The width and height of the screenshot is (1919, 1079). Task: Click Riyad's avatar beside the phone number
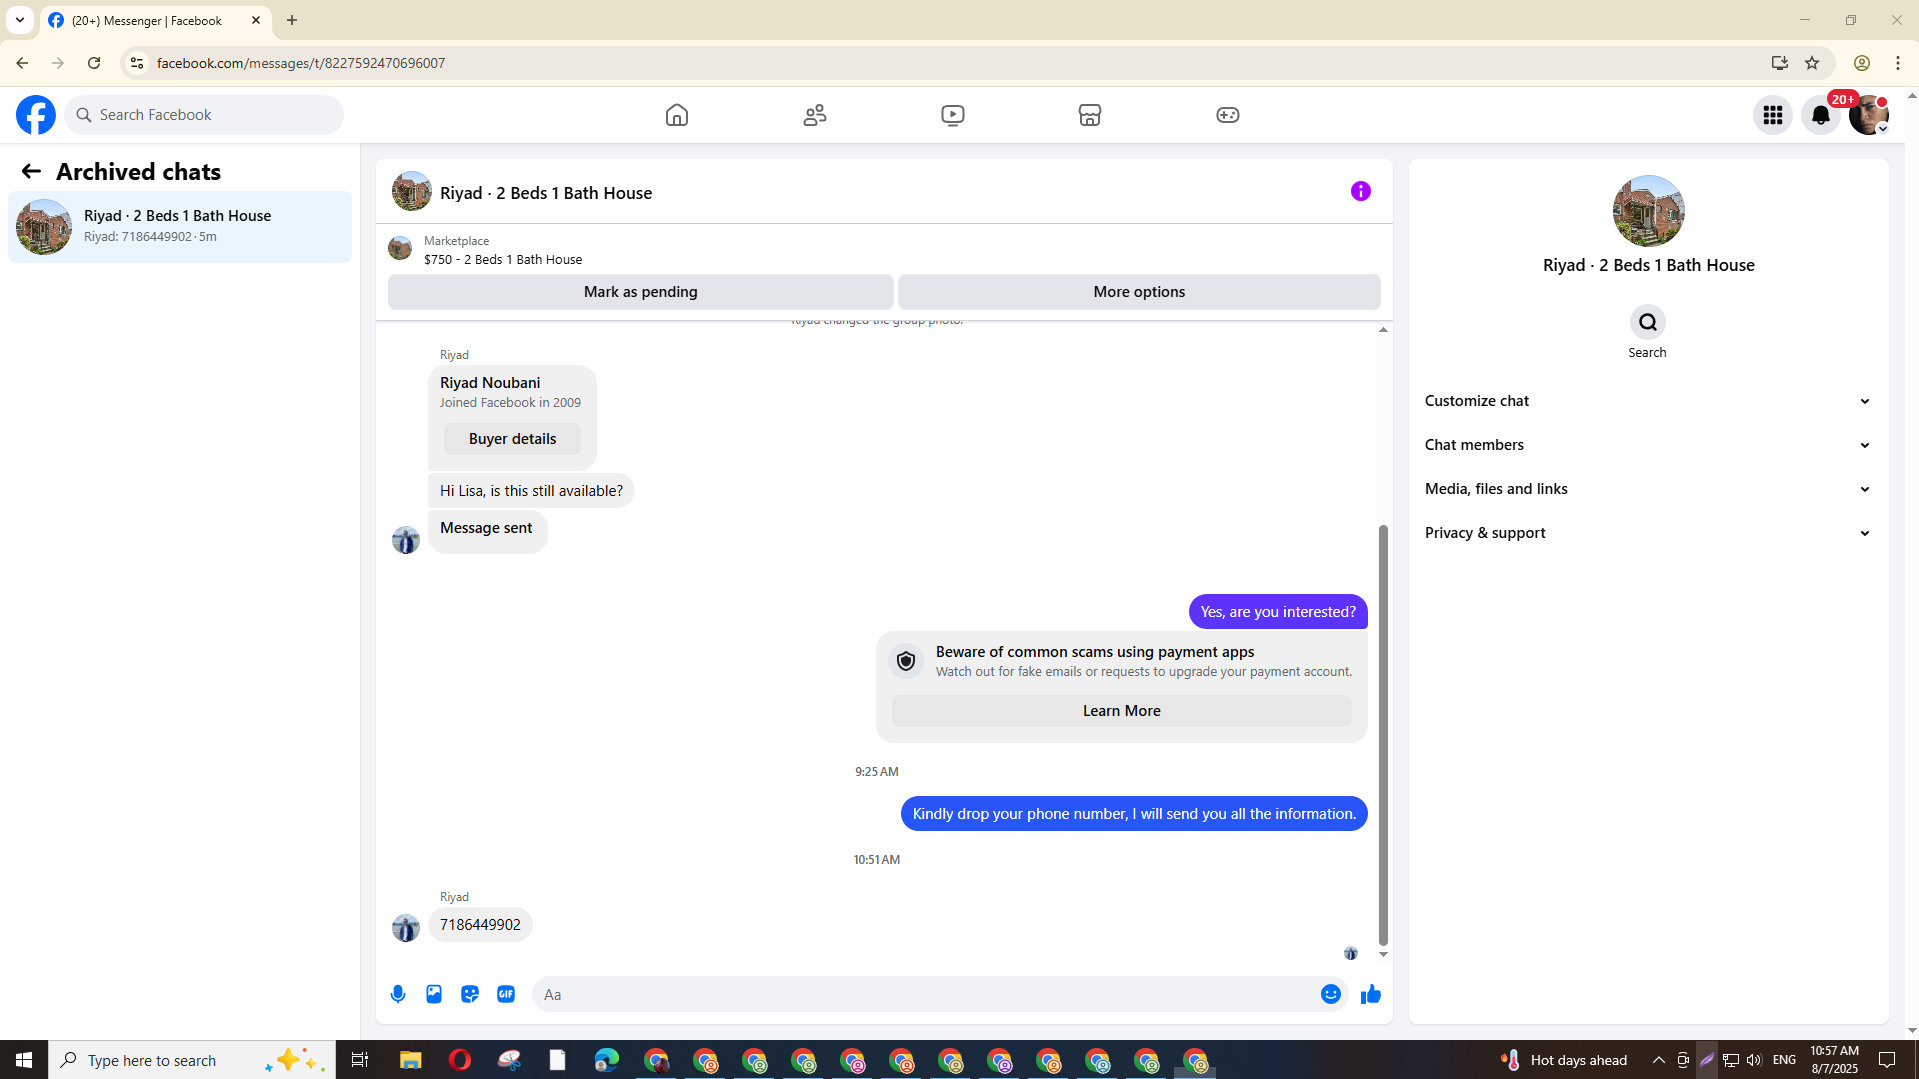(x=406, y=928)
